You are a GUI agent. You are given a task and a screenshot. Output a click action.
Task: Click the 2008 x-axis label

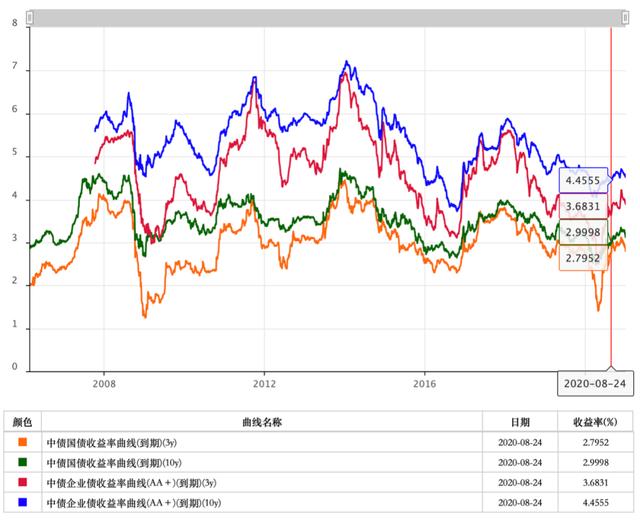(x=104, y=384)
